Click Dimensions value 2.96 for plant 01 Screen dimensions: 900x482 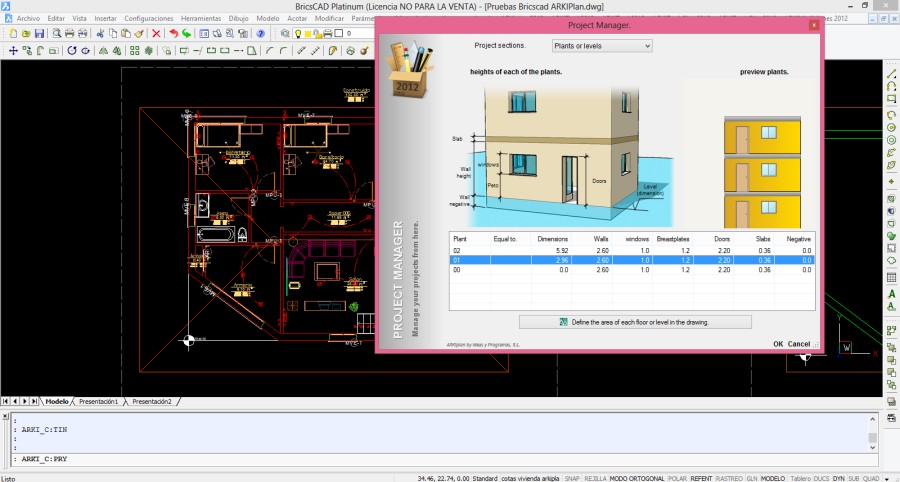(562, 260)
